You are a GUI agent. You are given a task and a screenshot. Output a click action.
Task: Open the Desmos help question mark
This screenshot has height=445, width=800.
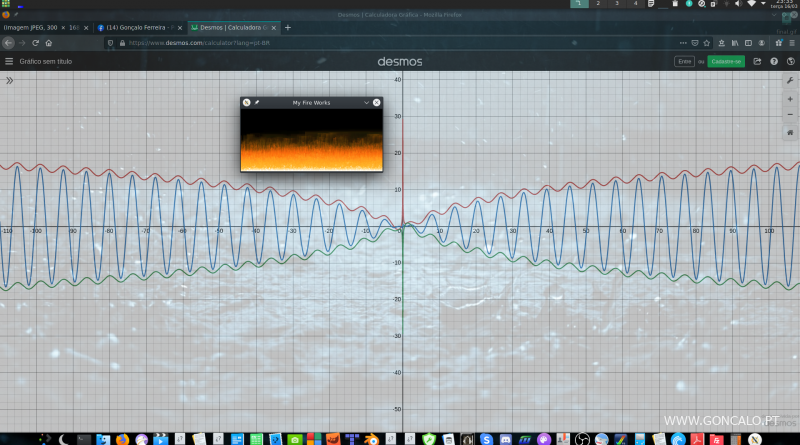click(774, 61)
